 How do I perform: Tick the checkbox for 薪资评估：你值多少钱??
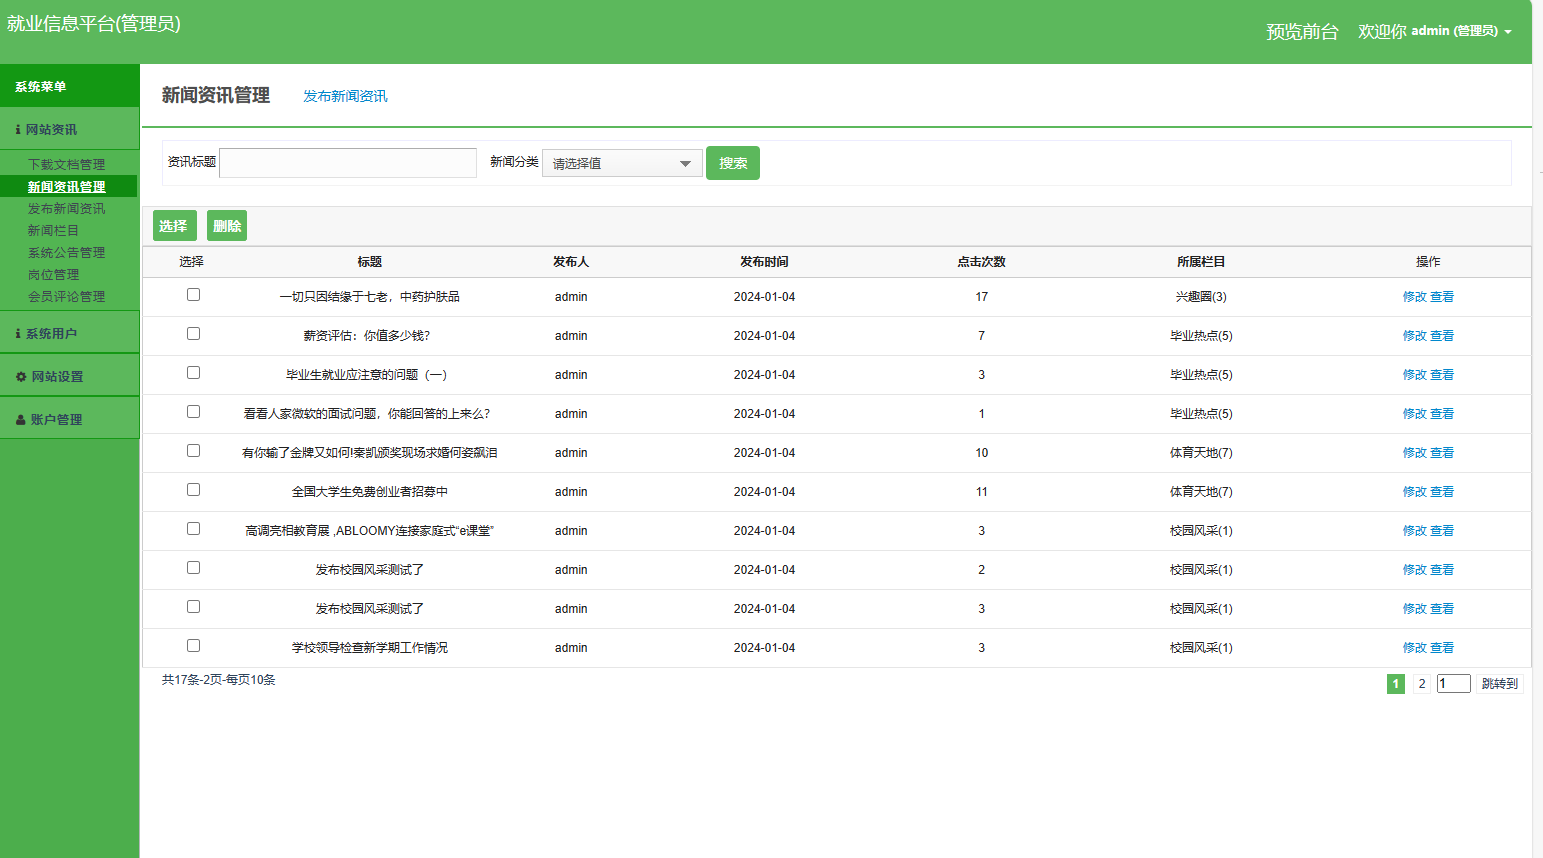[x=193, y=334]
